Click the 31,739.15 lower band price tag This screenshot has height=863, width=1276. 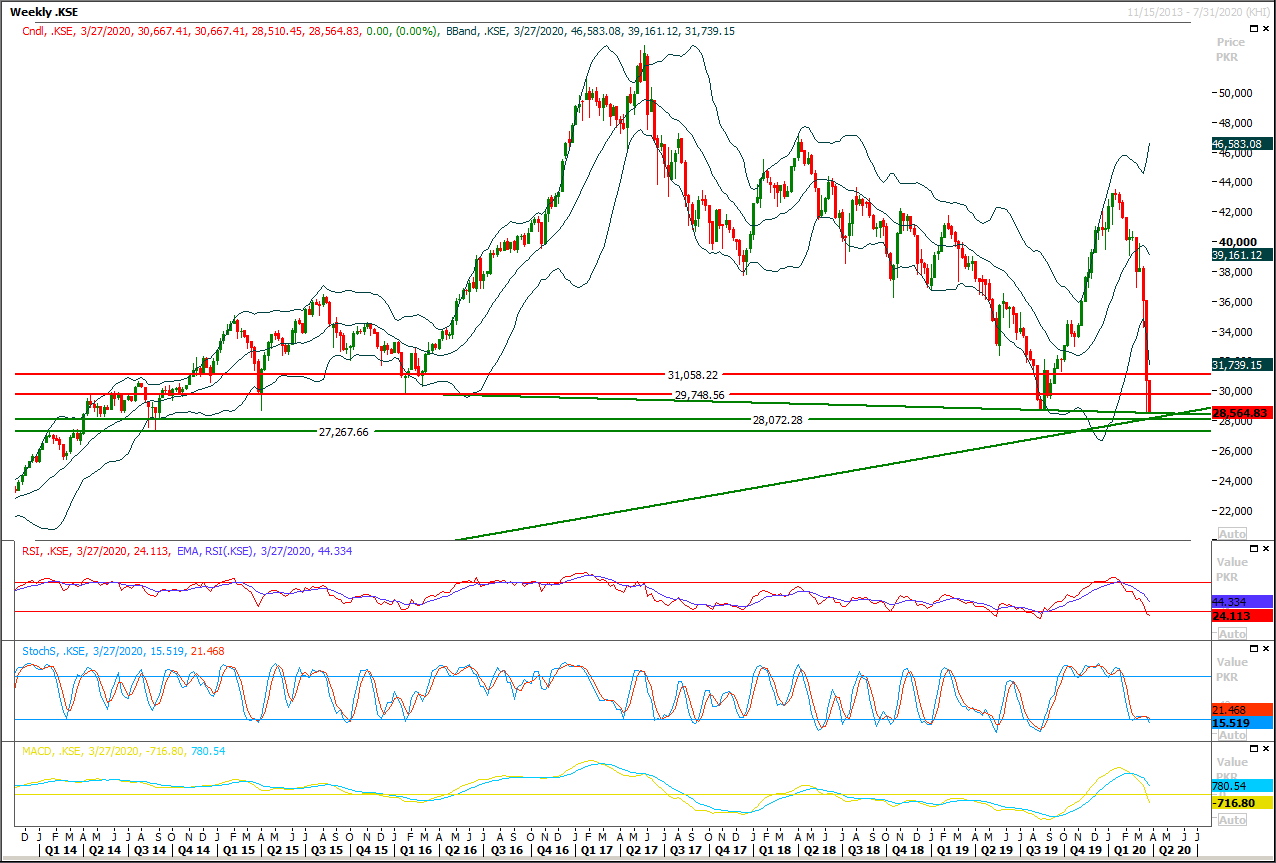tap(1240, 365)
